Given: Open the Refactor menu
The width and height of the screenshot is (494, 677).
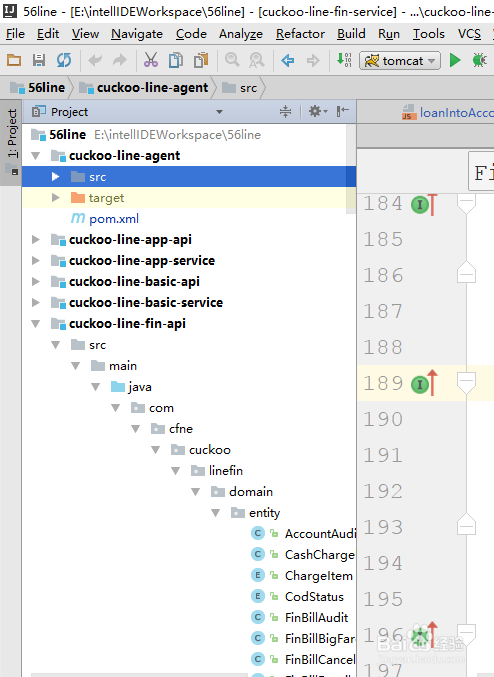Looking at the screenshot, I should pyautogui.click(x=301, y=34).
